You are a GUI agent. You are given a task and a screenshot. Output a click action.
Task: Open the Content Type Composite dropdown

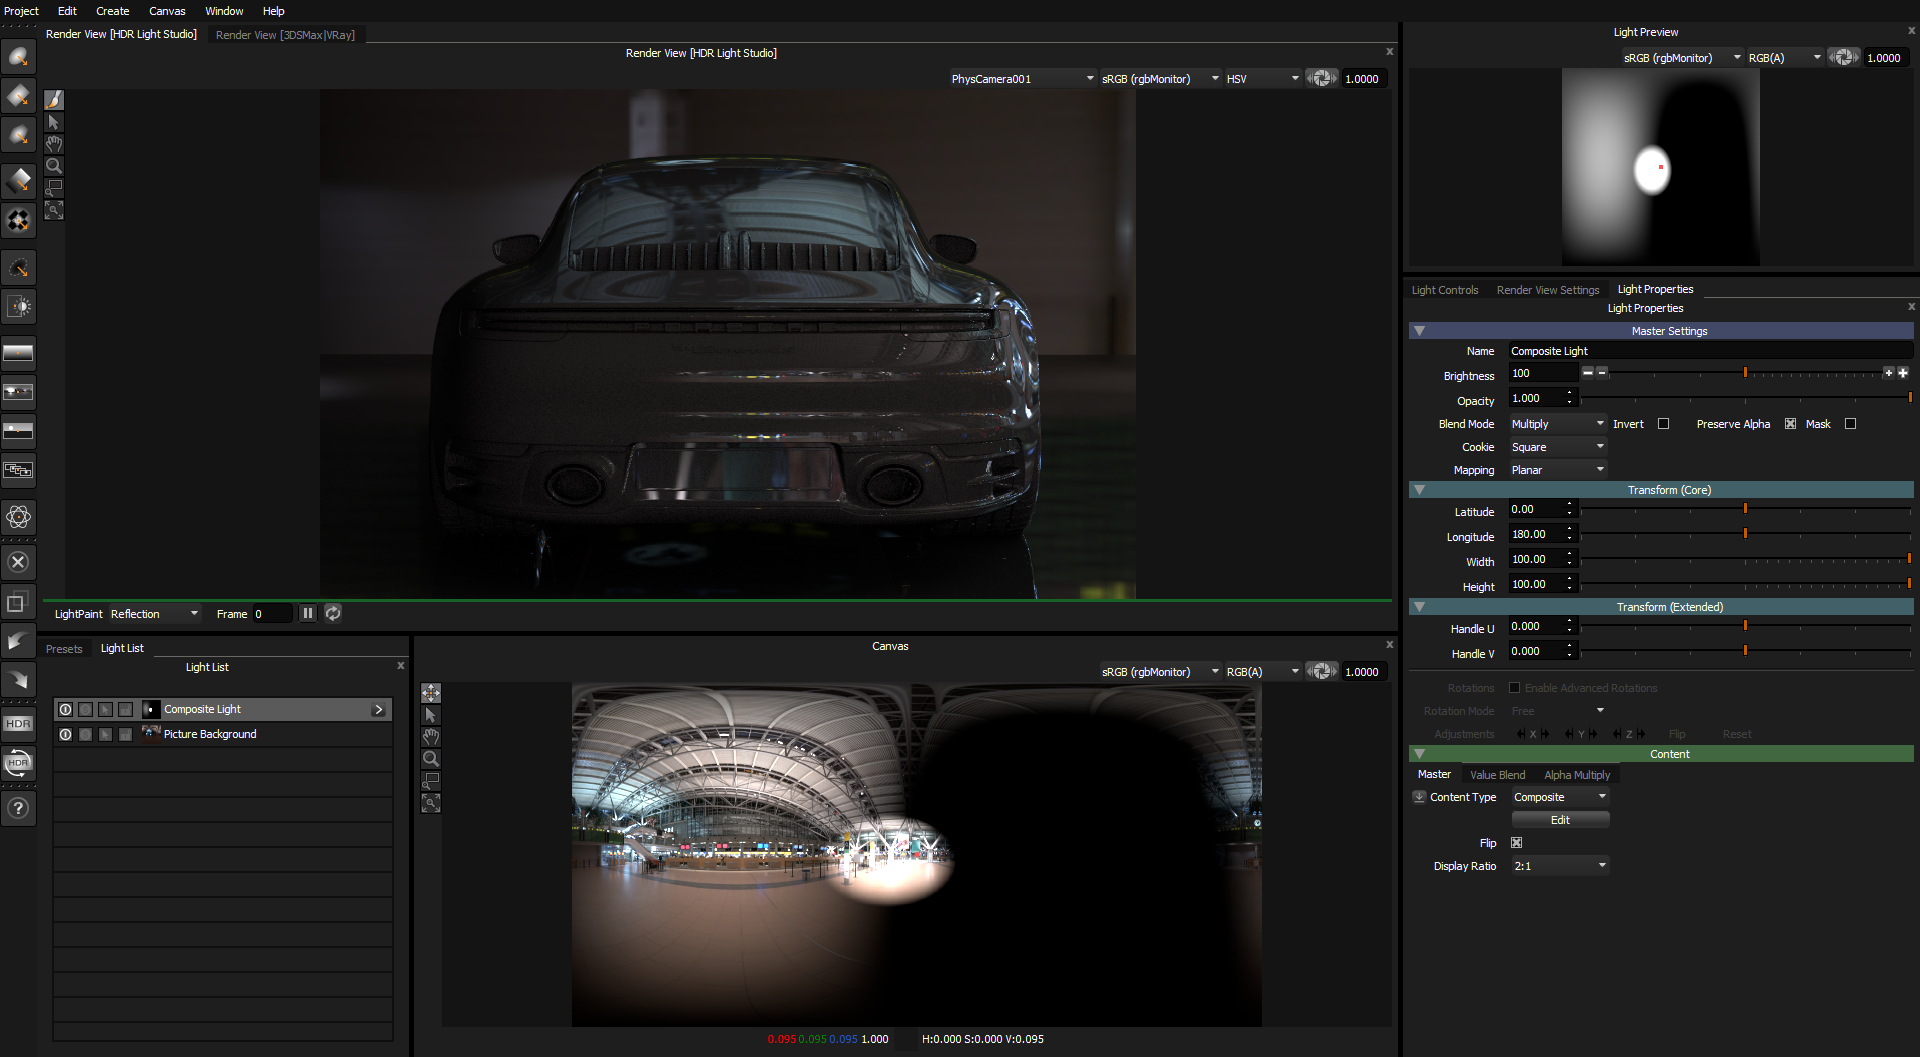1560,797
